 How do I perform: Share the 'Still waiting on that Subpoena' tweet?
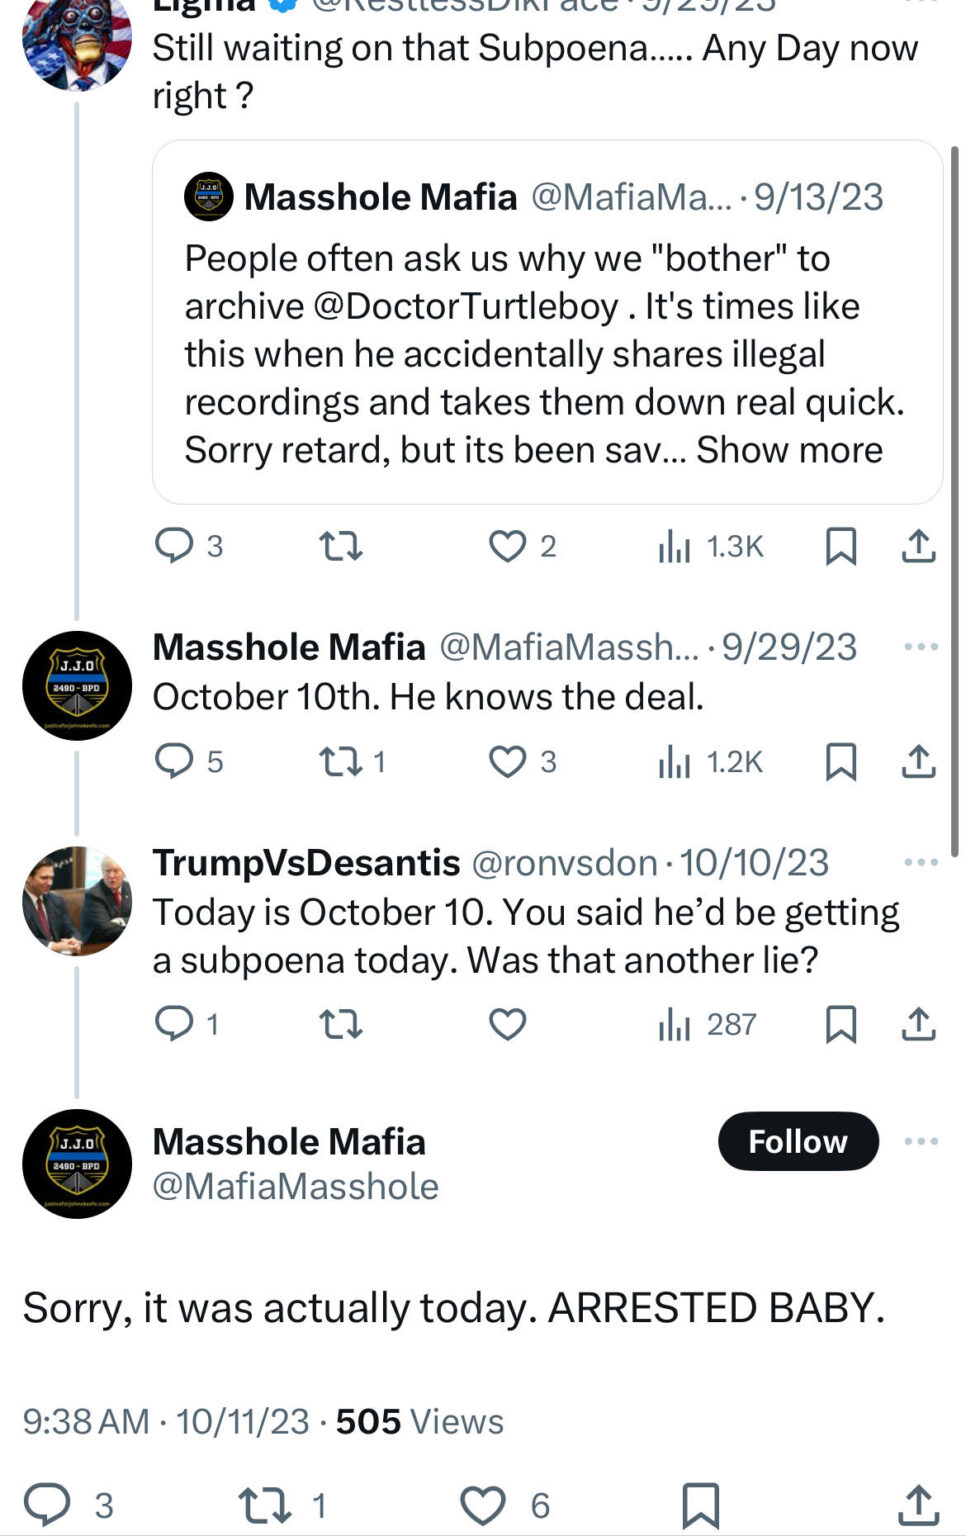coord(918,546)
